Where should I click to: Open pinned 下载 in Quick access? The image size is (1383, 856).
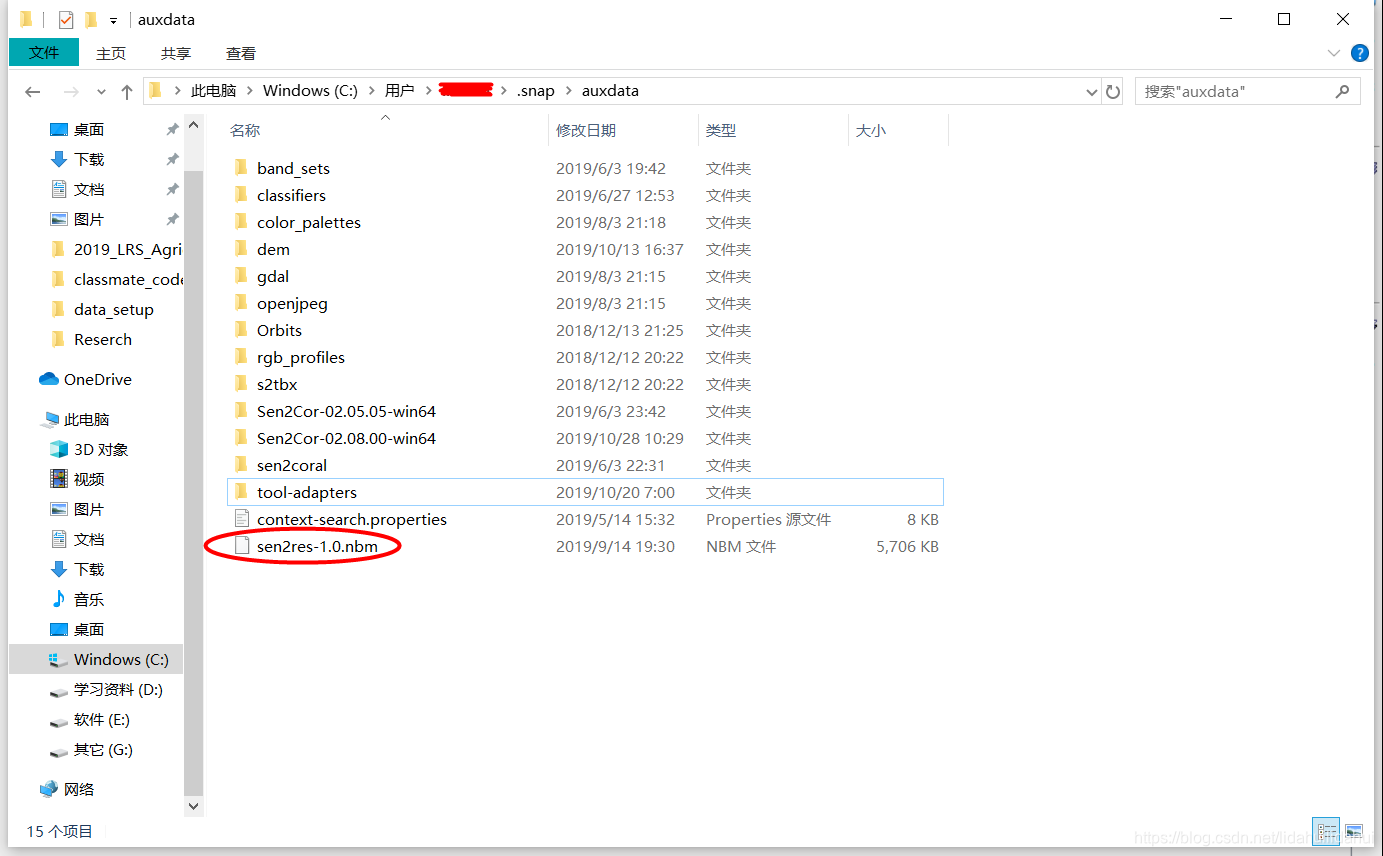[x=89, y=159]
